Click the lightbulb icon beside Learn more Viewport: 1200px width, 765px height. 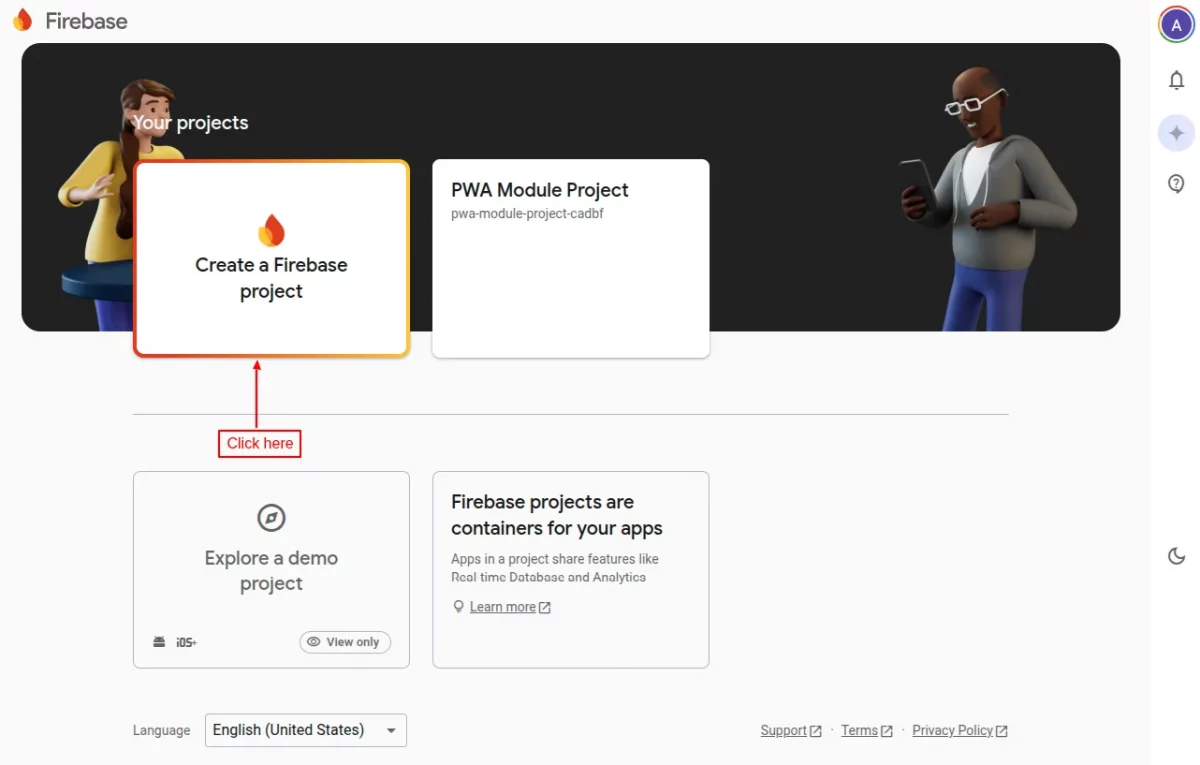click(x=459, y=607)
